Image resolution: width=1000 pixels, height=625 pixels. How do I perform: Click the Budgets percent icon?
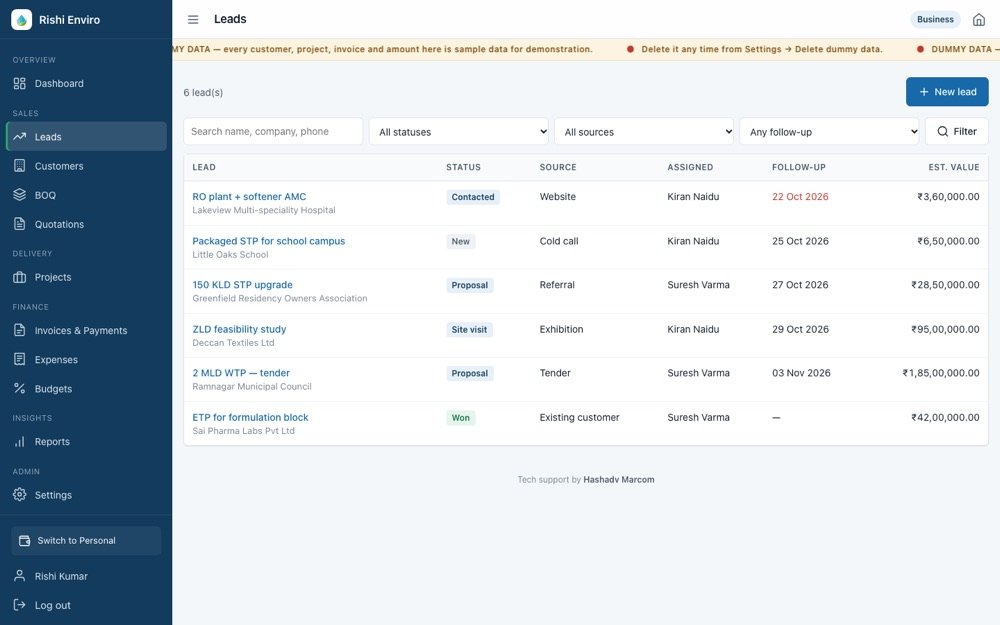tap(20, 388)
